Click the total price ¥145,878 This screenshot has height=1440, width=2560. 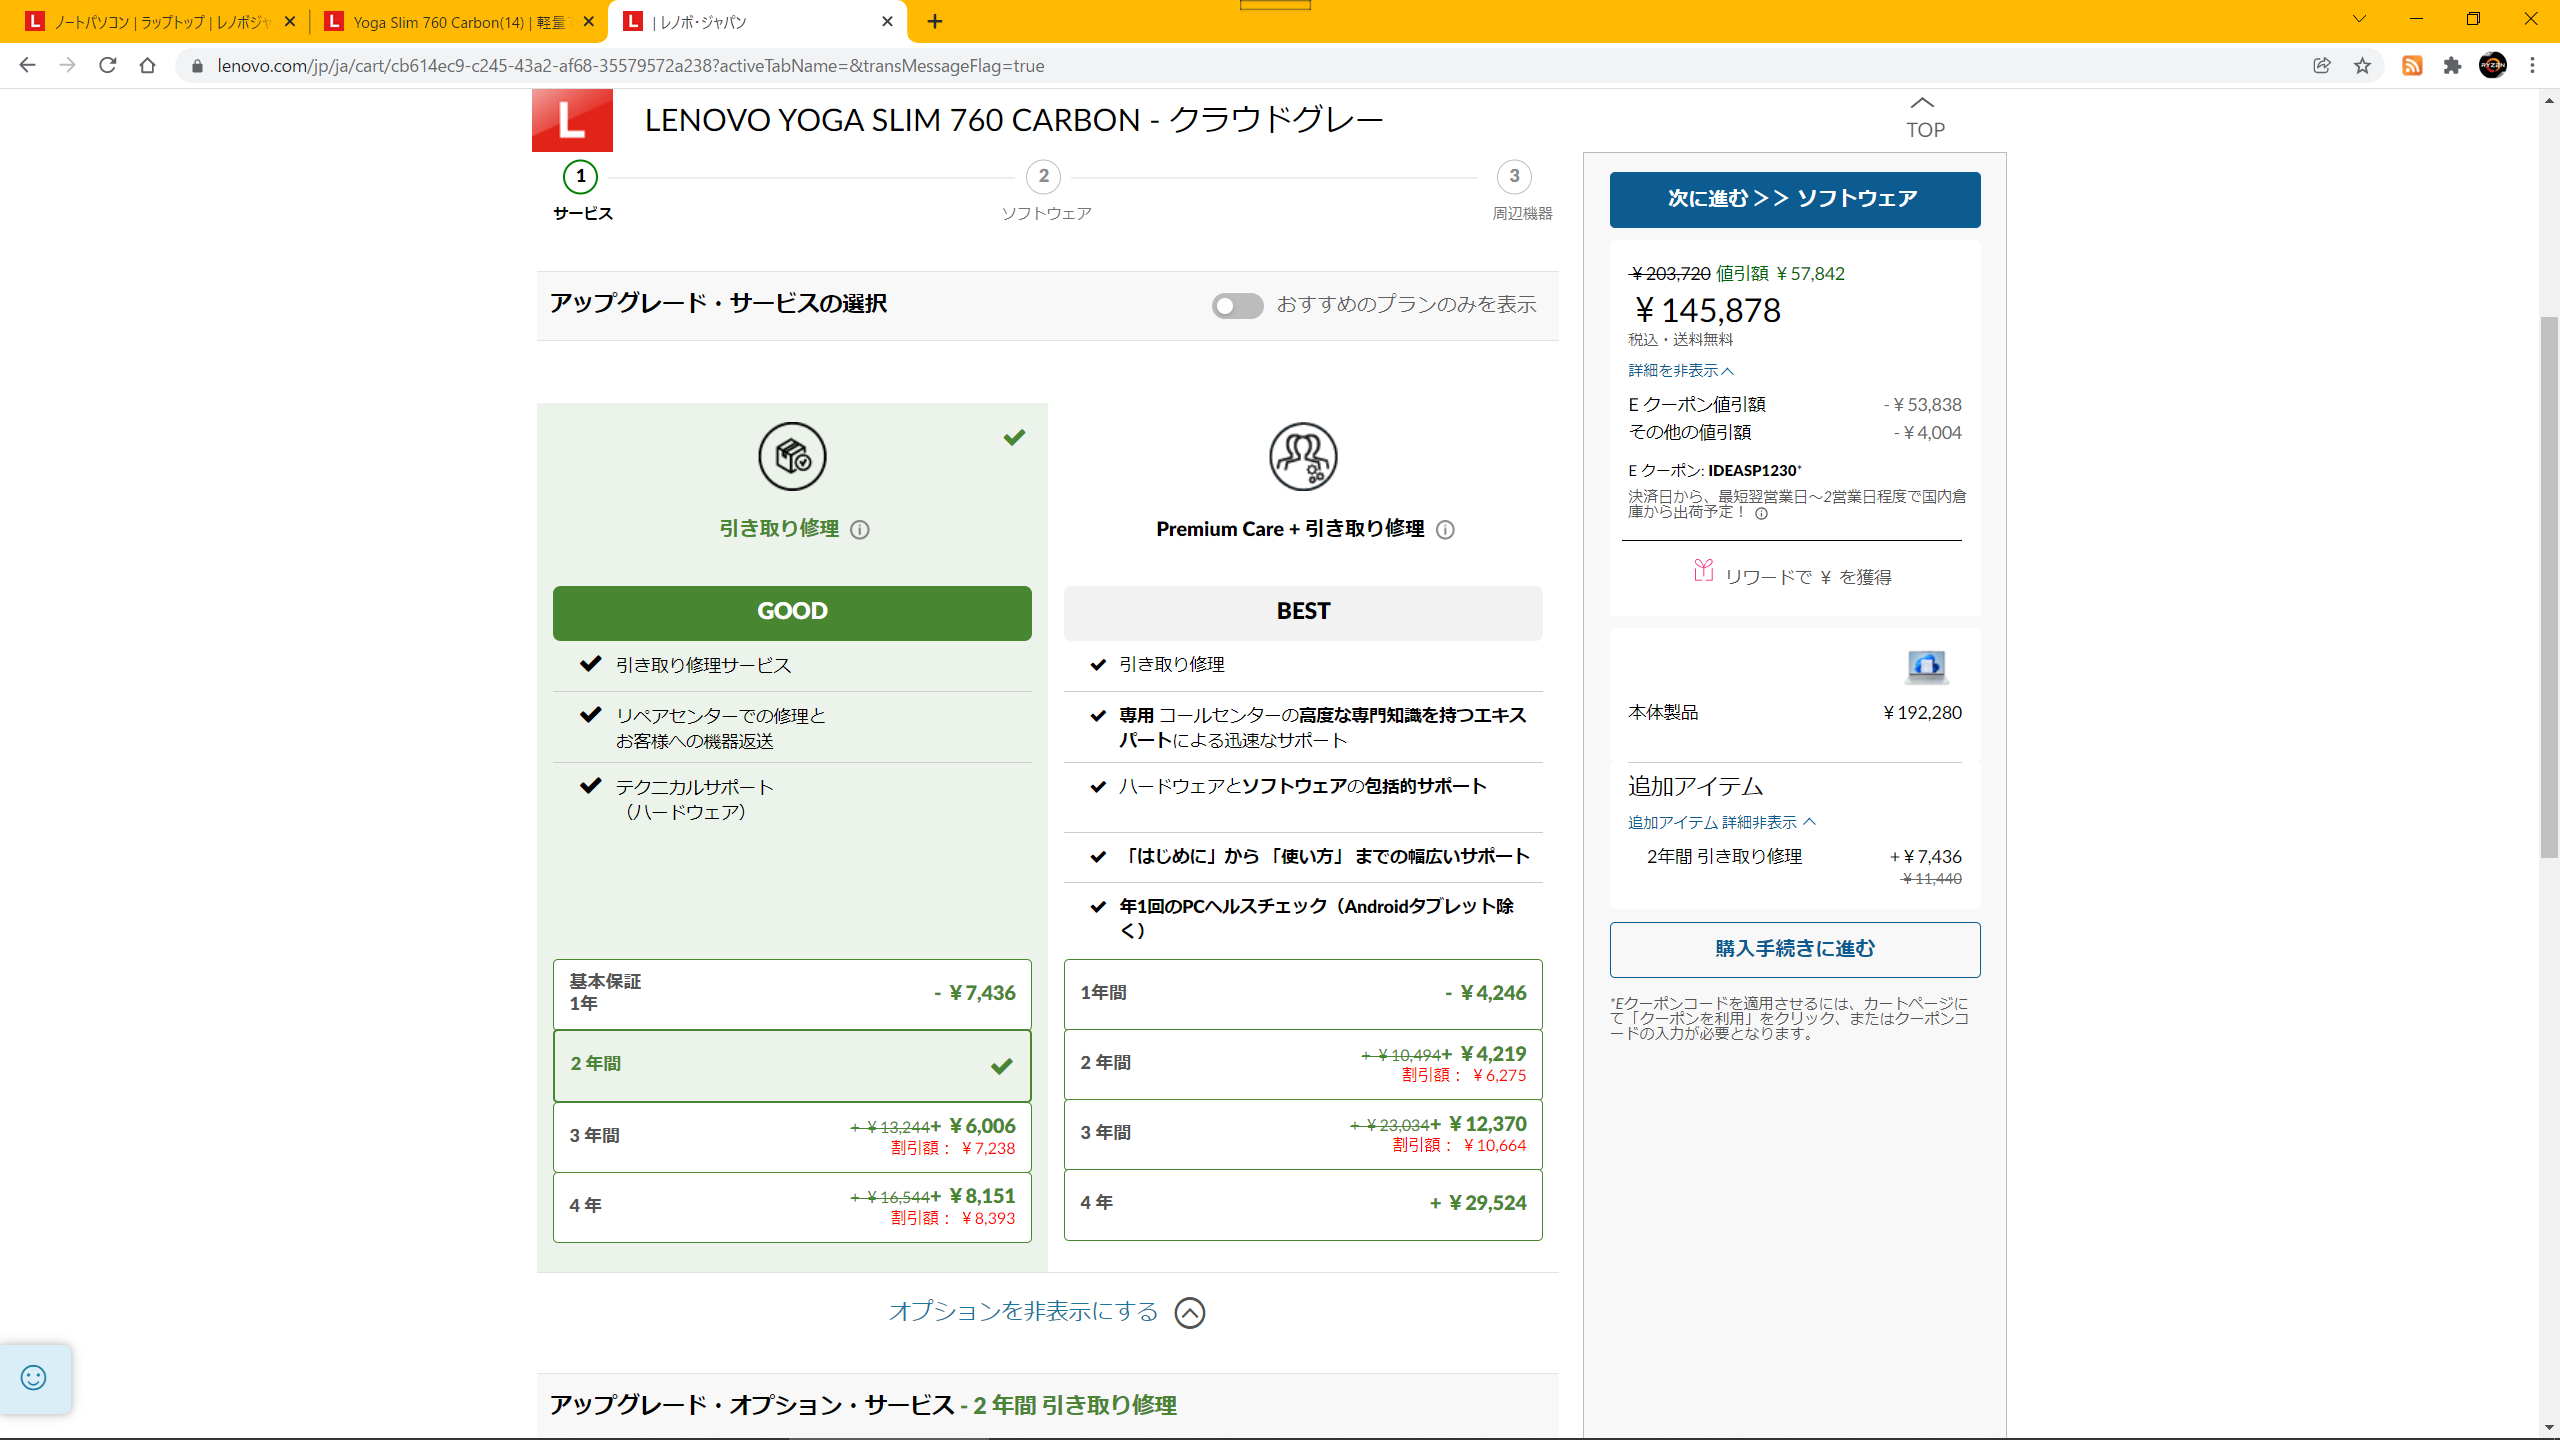1707,311
